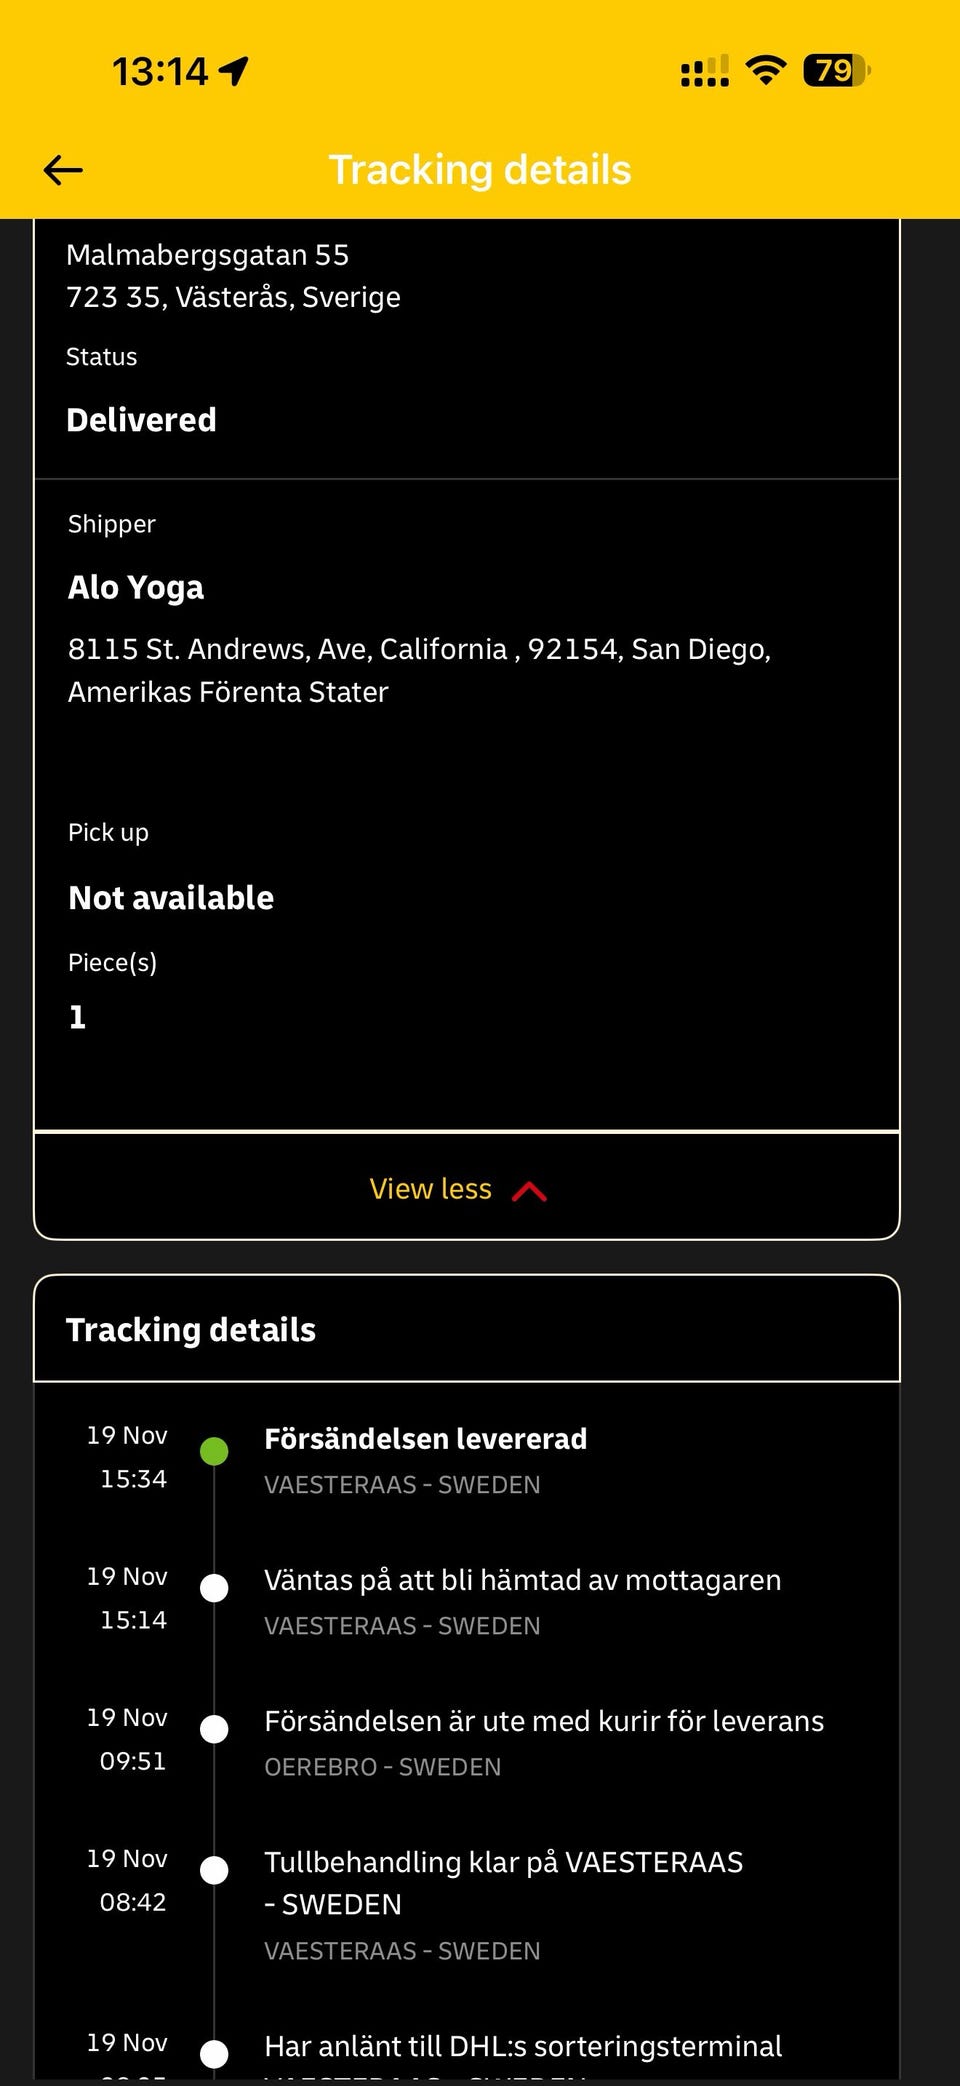Tap the San Diego shipper address
The image size is (960, 2086).
pos(419,670)
